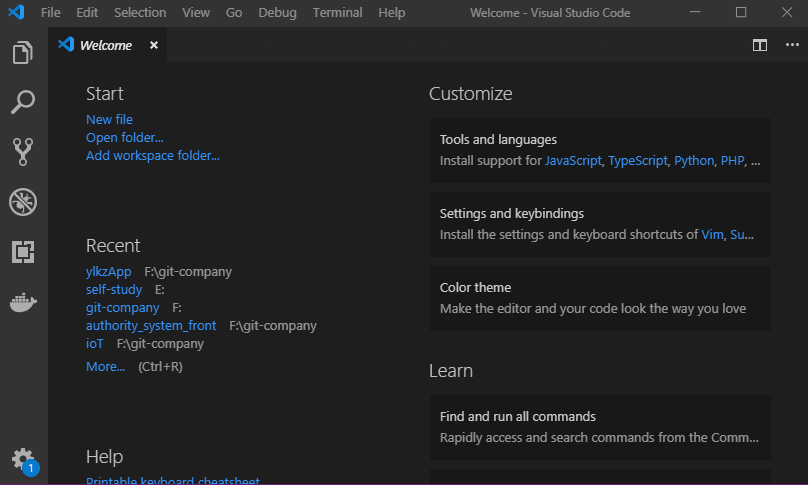Open the Source Control view
Screen dimensions: 808x485
[x=23, y=152]
